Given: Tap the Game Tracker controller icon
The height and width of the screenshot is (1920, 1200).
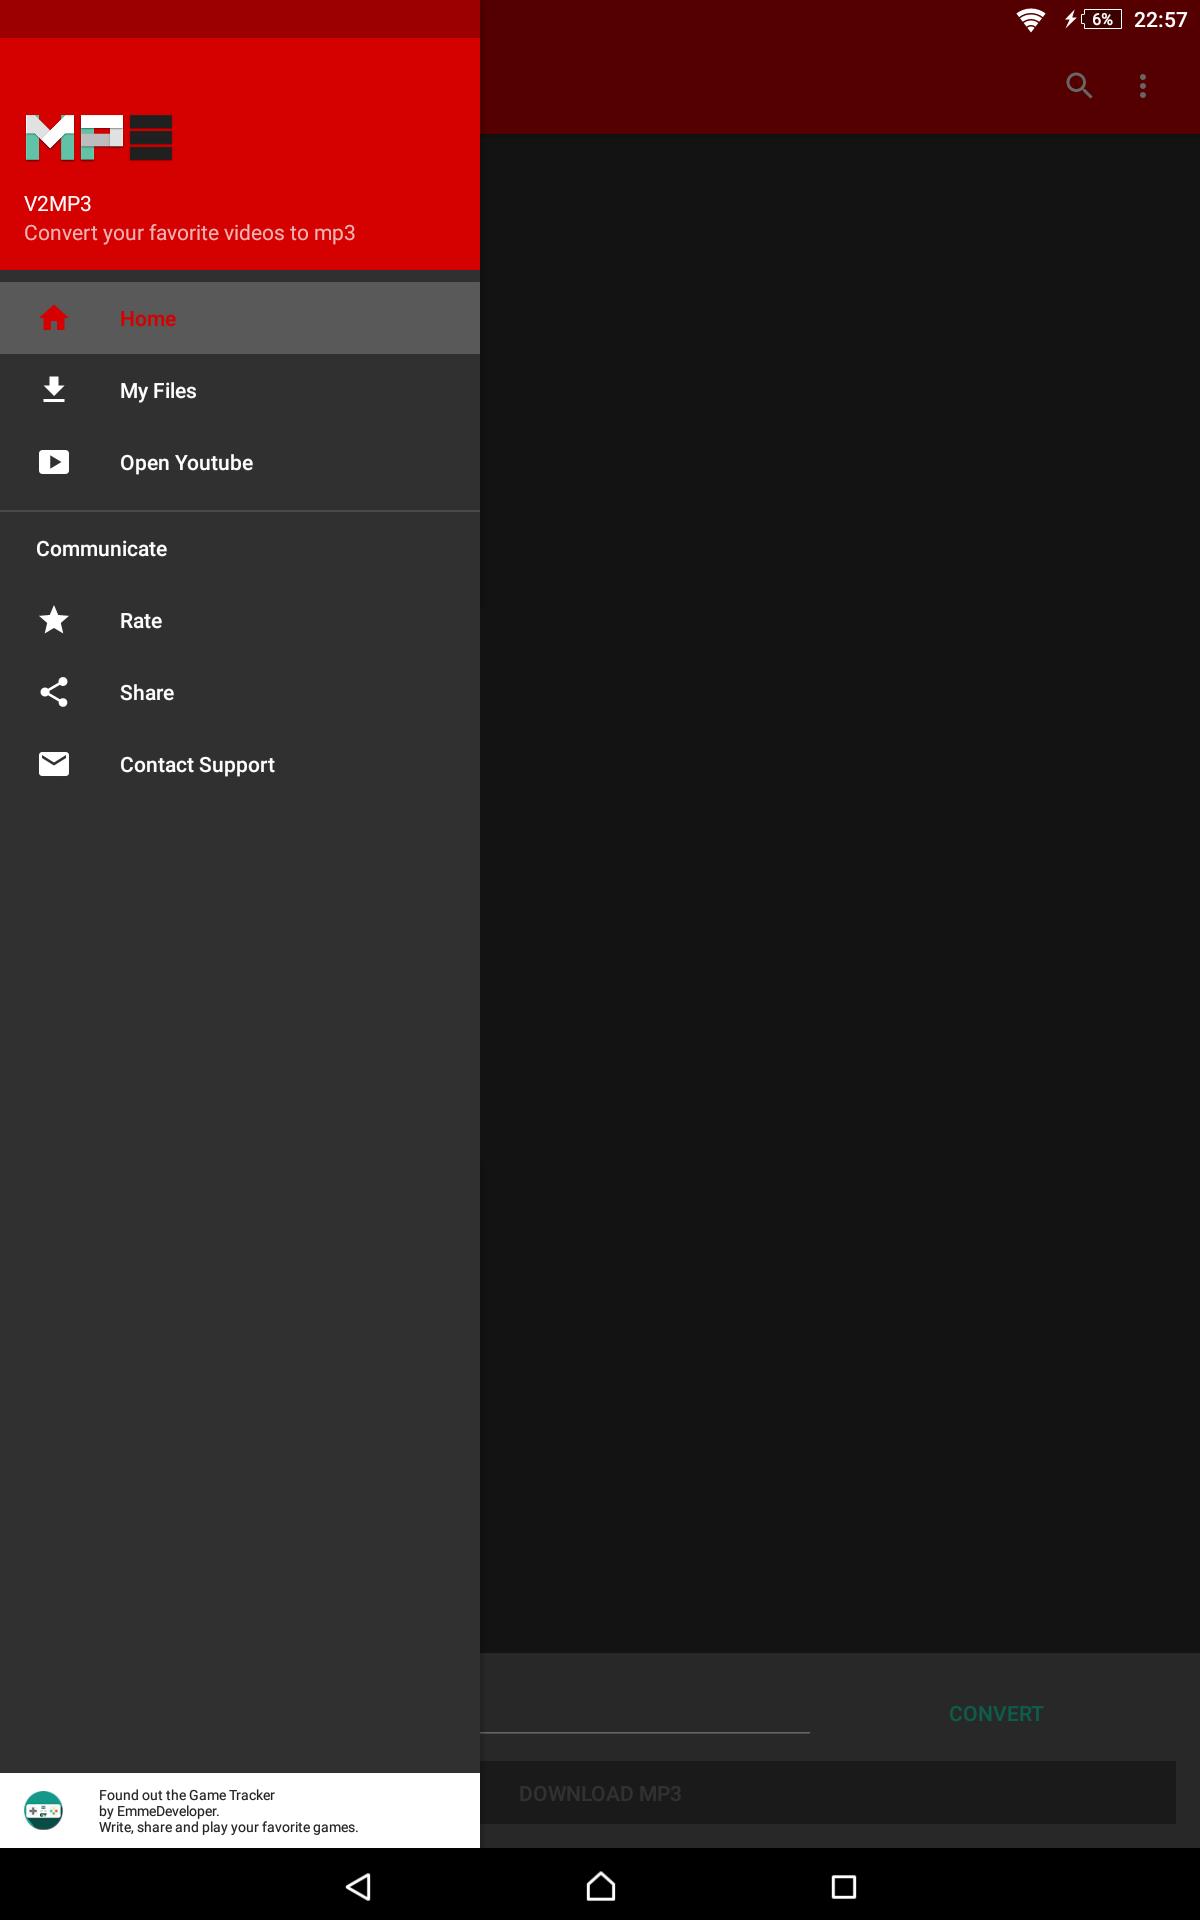Looking at the screenshot, I should coord(43,1810).
